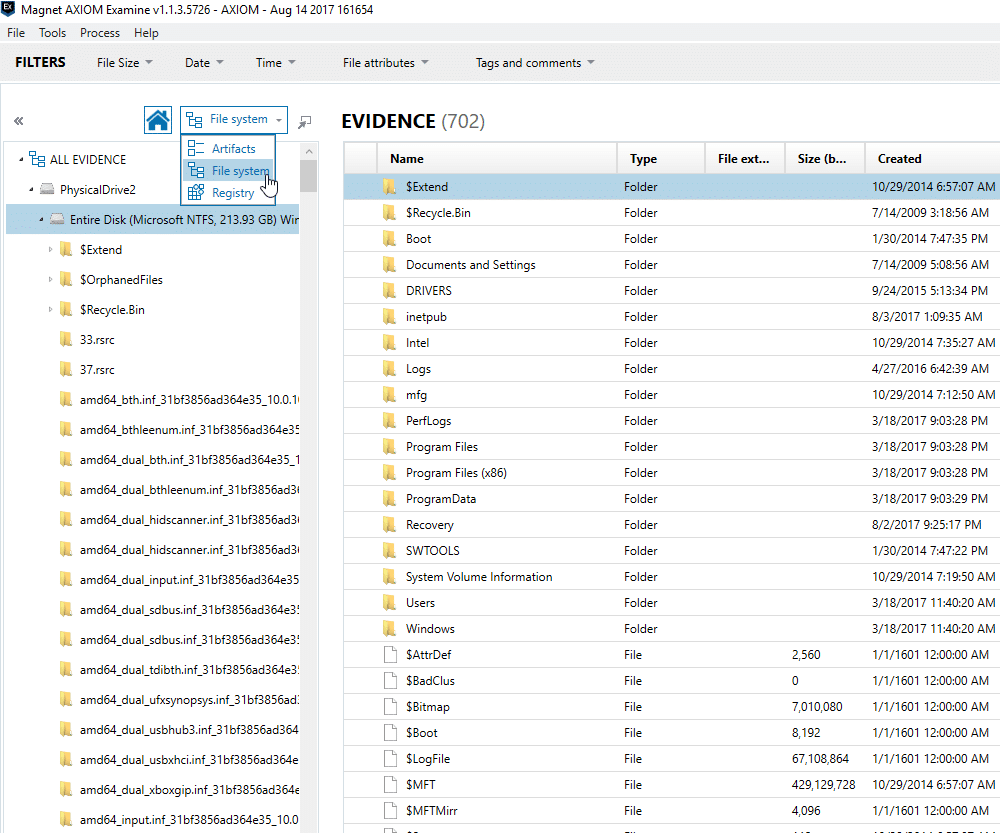Click the $LogFile file icon
Screen dimensions: 1000x833
click(390, 759)
